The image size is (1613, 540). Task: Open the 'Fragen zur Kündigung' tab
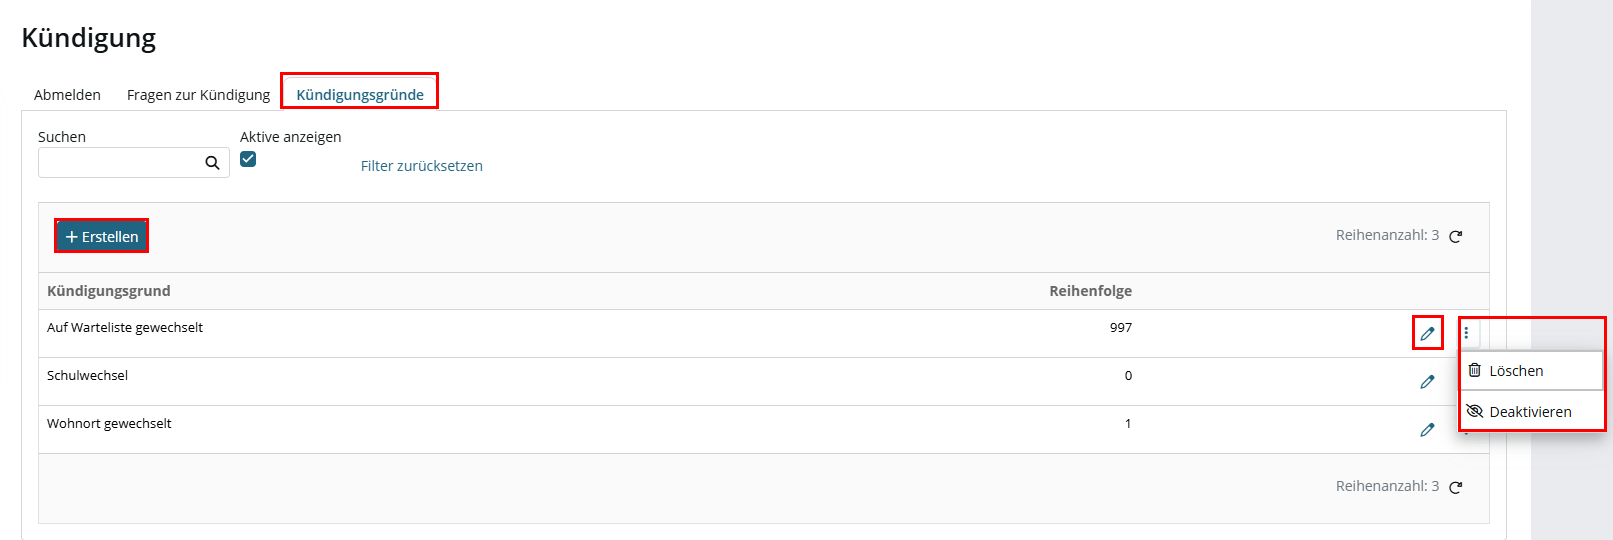198,95
